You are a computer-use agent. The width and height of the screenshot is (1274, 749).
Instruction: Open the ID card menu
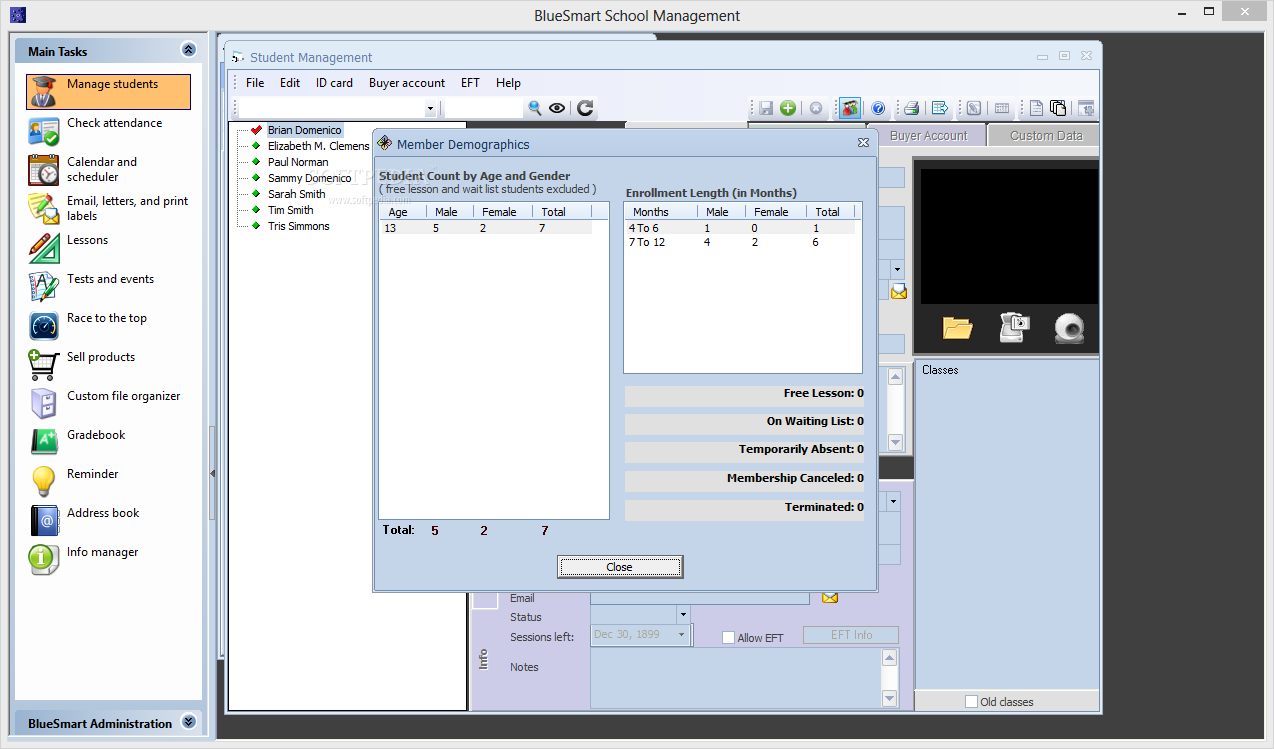pyautogui.click(x=334, y=83)
